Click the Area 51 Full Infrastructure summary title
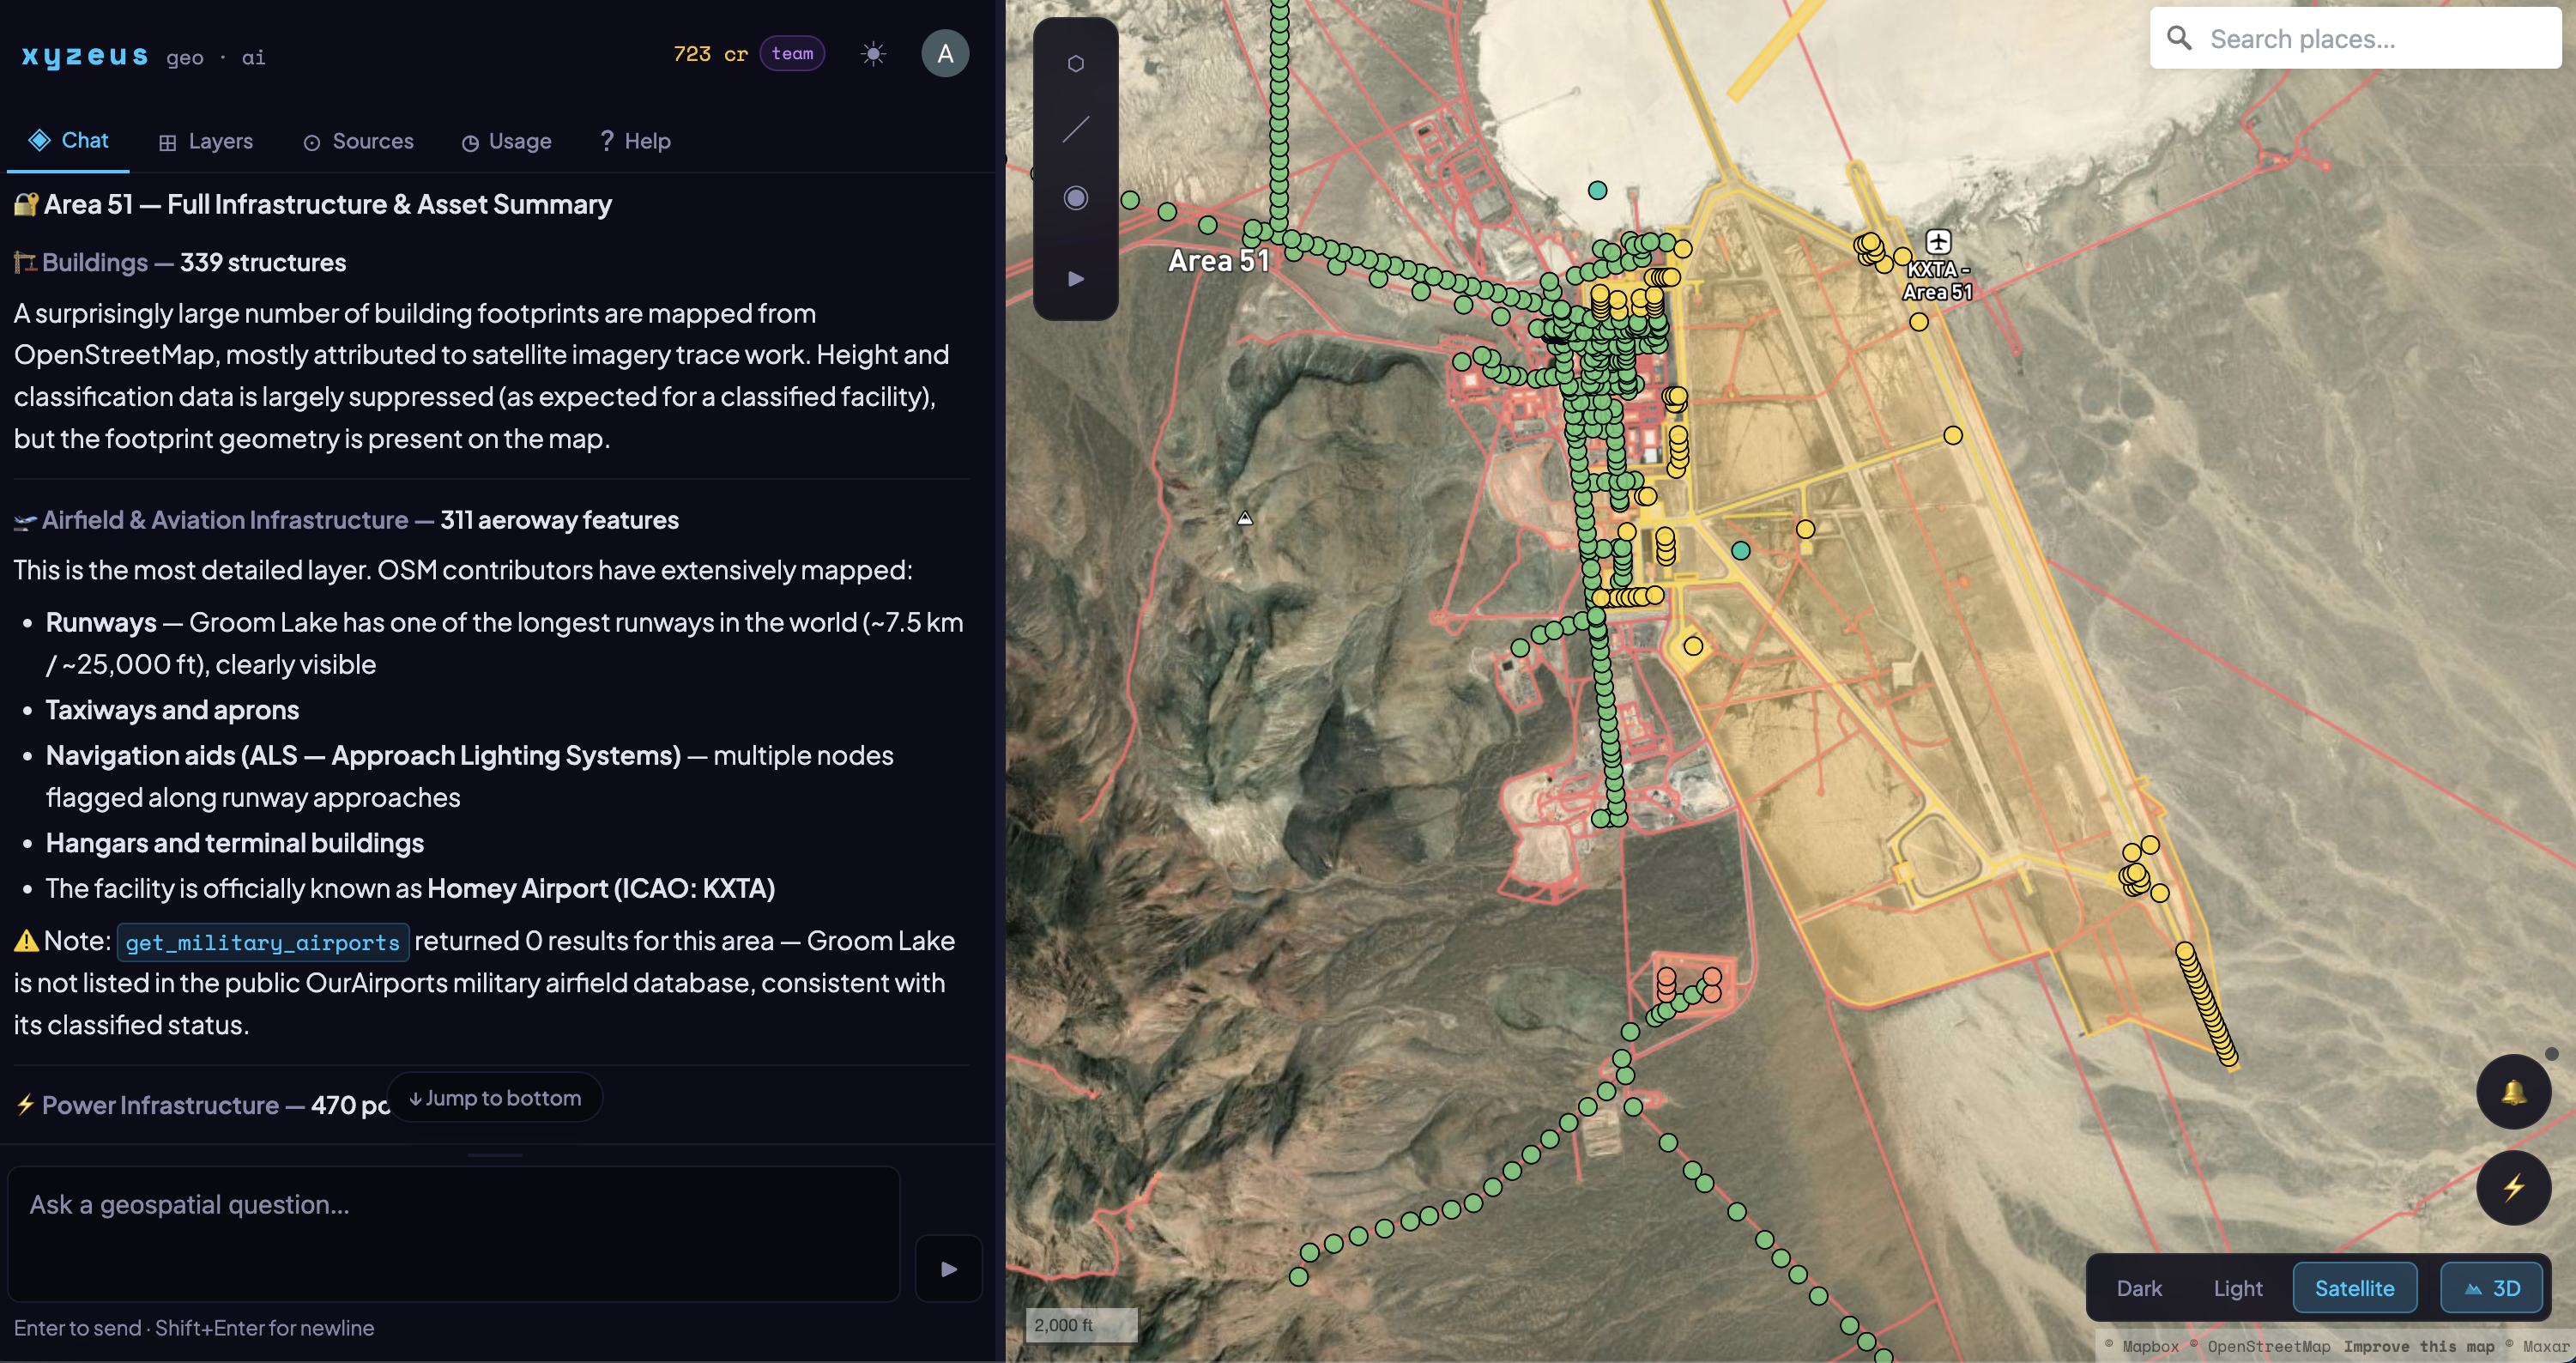The image size is (2576, 1363). (x=313, y=205)
